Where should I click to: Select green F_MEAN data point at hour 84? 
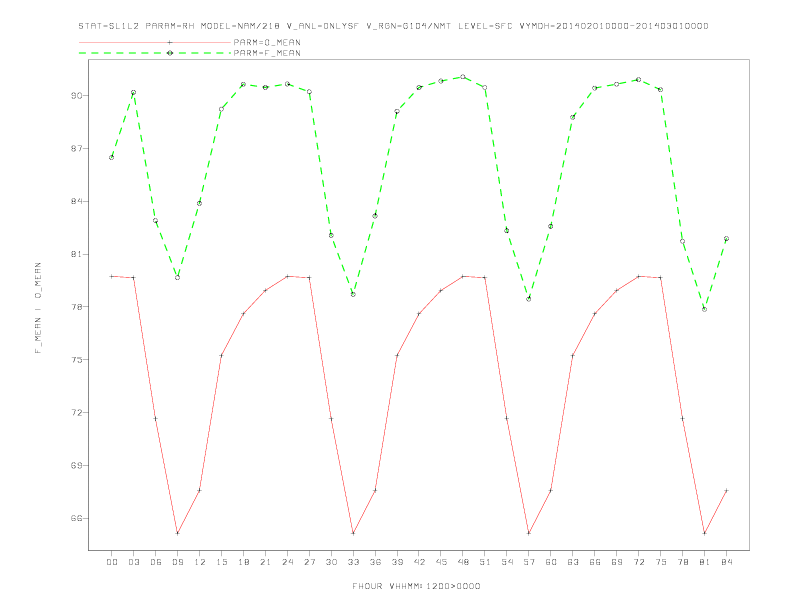pyautogui.click(x=726, y=238)
